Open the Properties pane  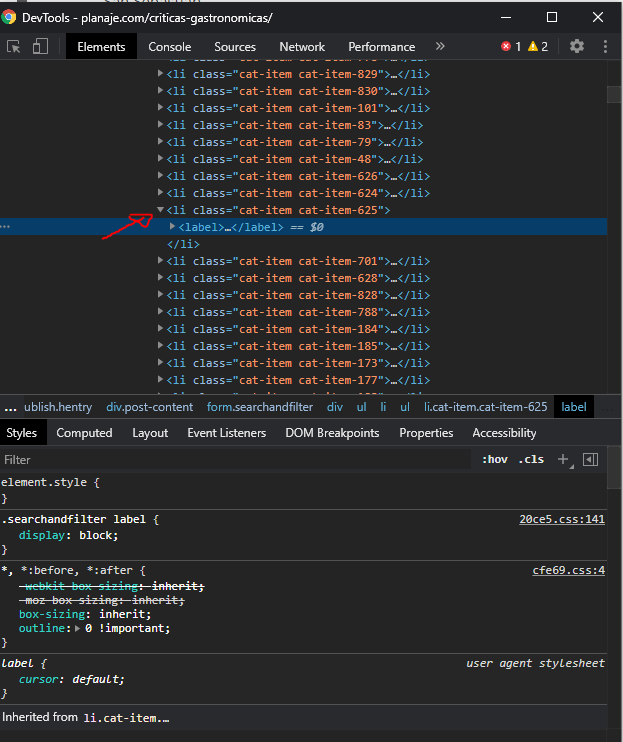[x=426, y=433]
